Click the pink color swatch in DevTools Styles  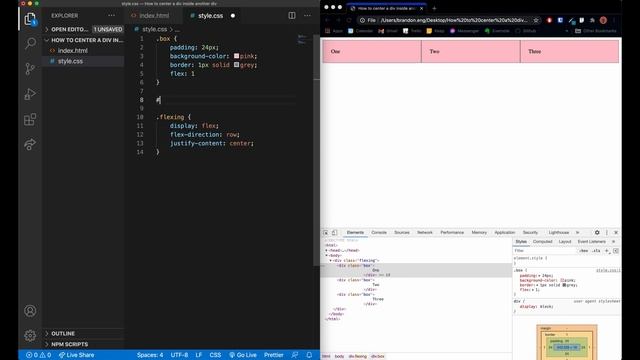pyautogui.click(x=562, y=280)
